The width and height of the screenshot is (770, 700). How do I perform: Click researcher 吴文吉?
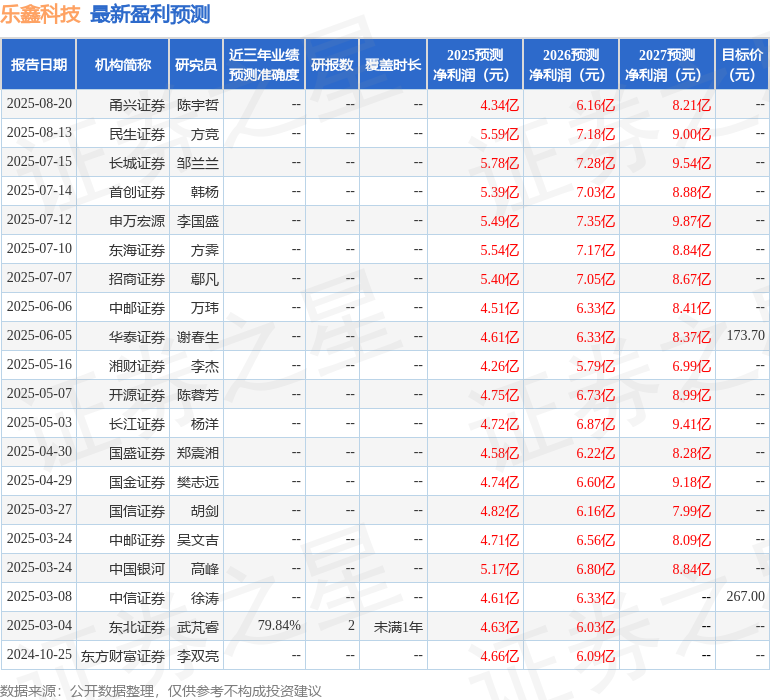click(x=198, y=540)
